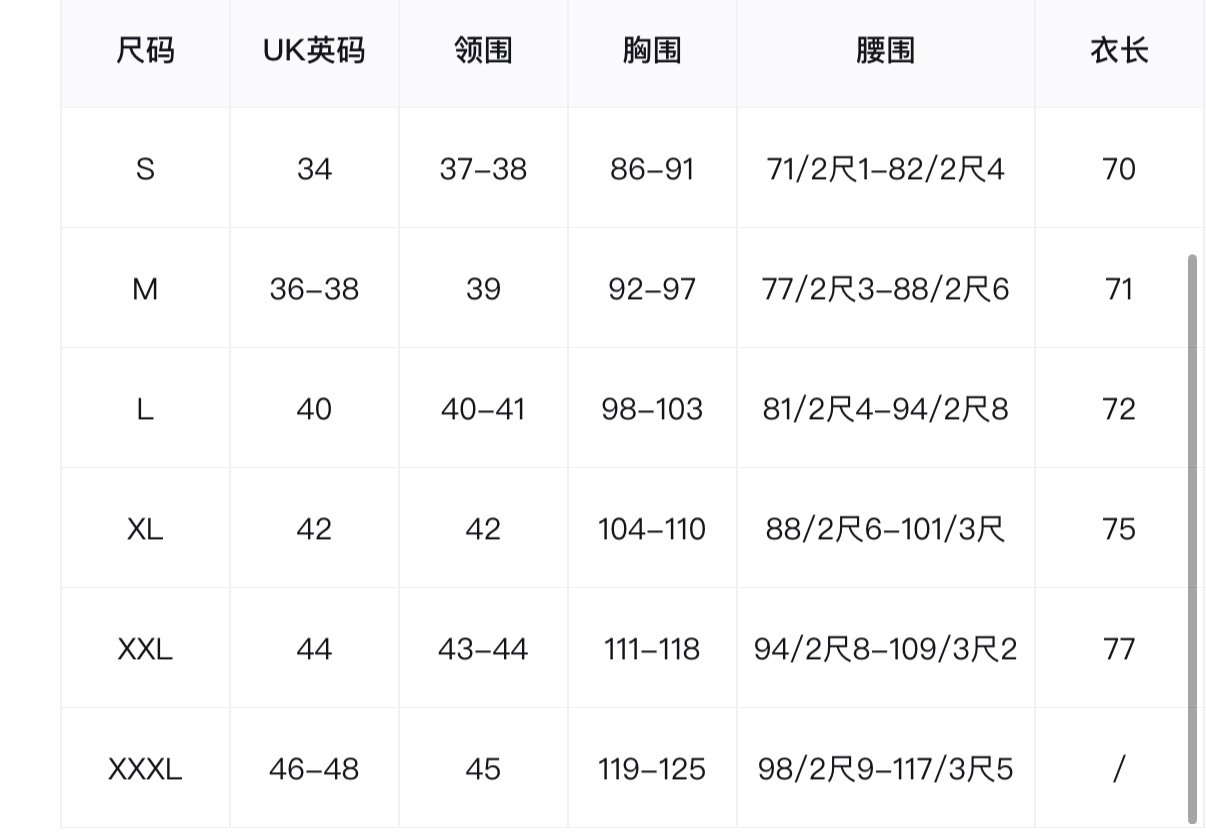
Task: Click the 腰围 column header
Action: (x=885, y=51)
